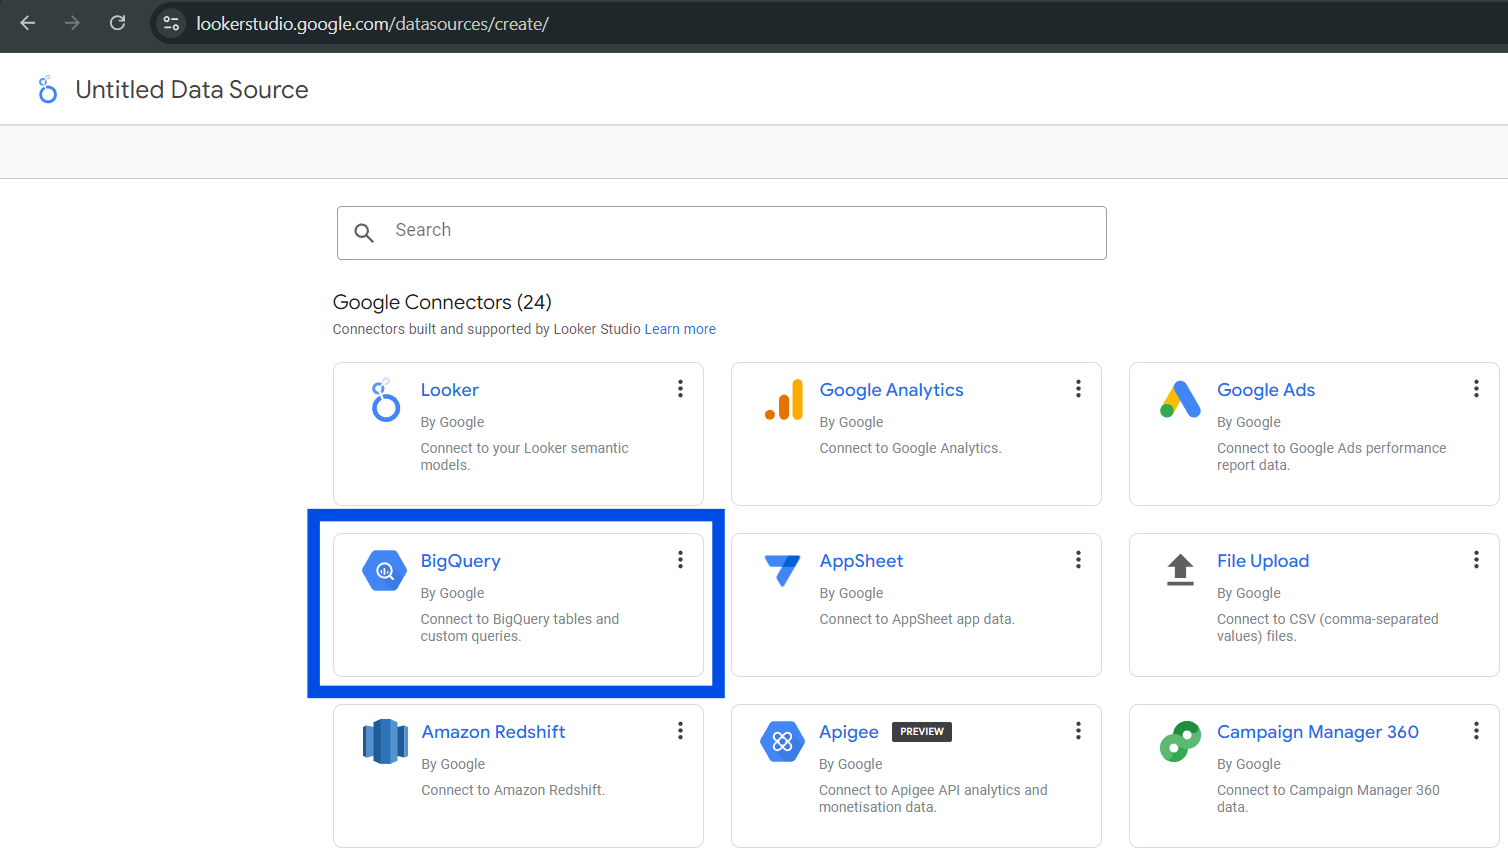The width and height of the screenshot is (1508, 852).
Task: Click 'Connect to your Looker semantic models.' text
Action: click(x=524, y=457)
